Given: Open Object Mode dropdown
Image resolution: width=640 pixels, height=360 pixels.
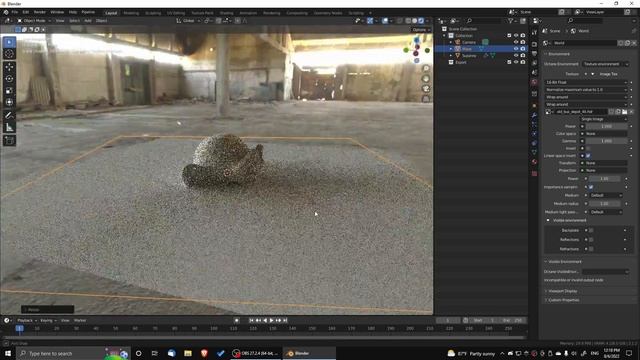Looking at the screenshot, I should coord(34,20).
